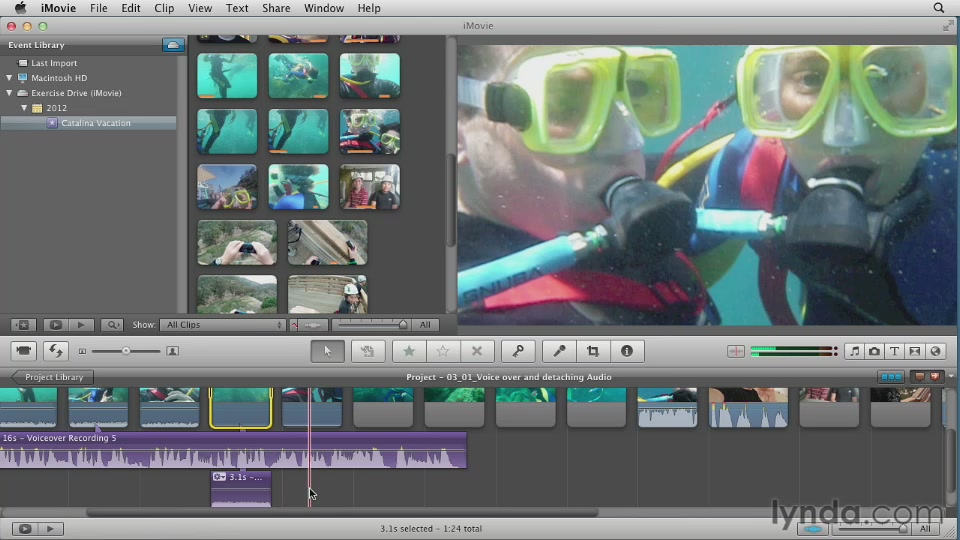The height and width of the screenshot is (540, 960).
Task: Show the keyword filter search button
Action: 112,325
